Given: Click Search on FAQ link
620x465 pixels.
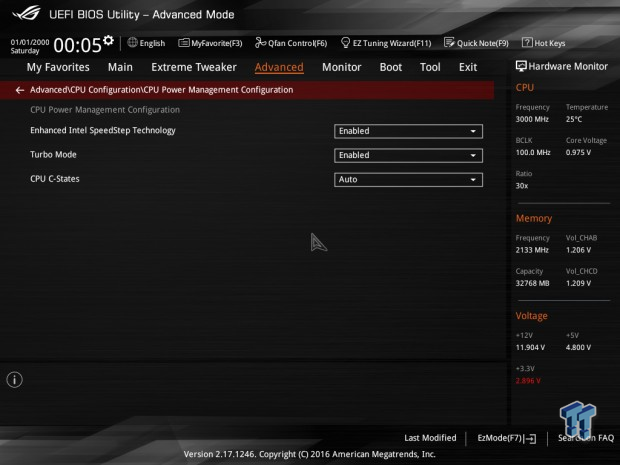Looking at the screenshot, I should tap(586, 438).
